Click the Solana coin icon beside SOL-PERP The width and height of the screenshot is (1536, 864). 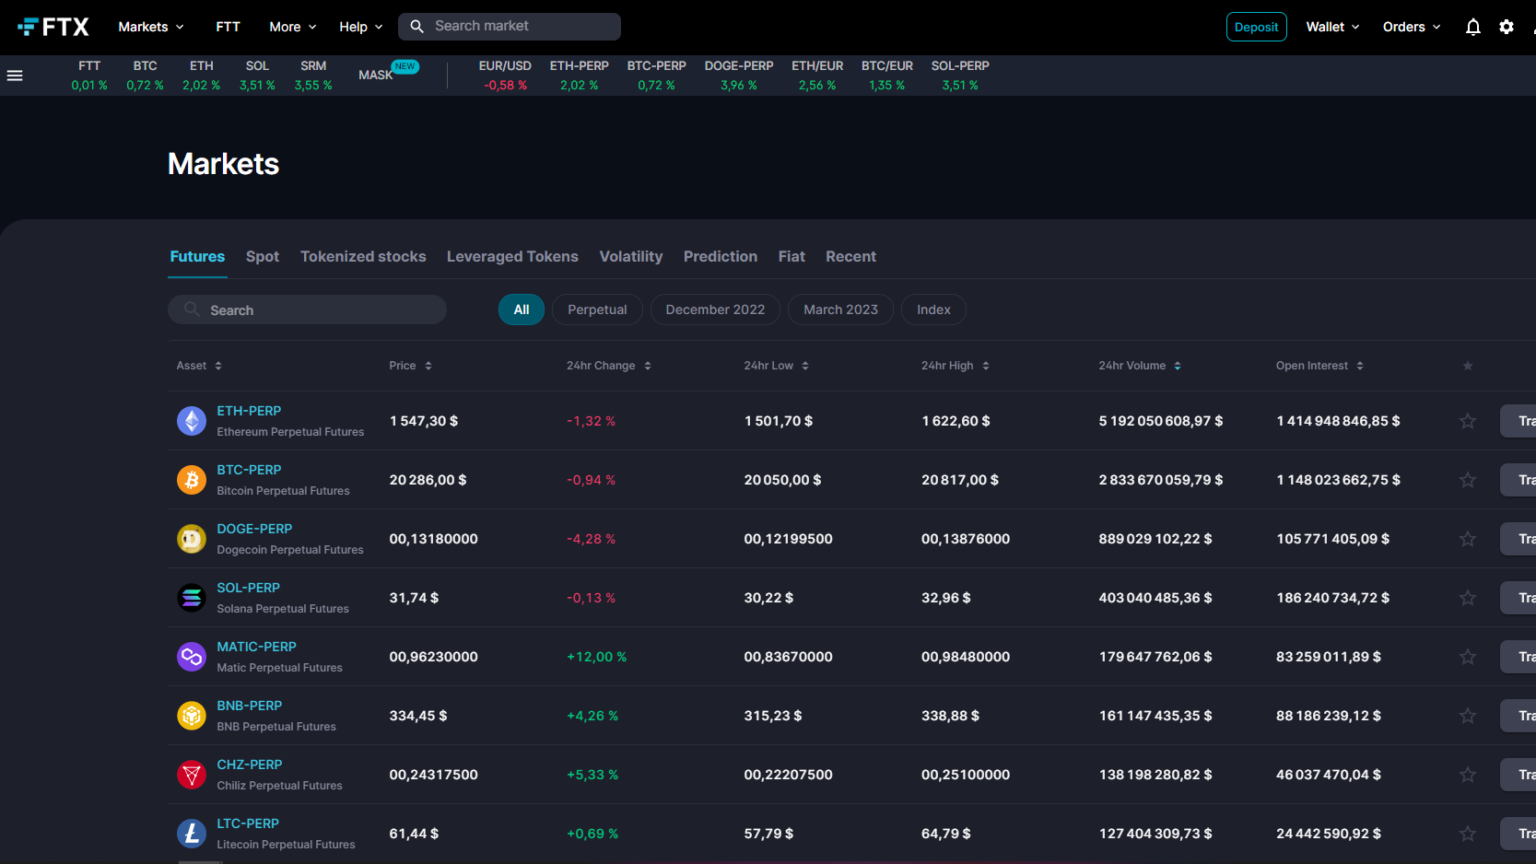tap(191, 597)
